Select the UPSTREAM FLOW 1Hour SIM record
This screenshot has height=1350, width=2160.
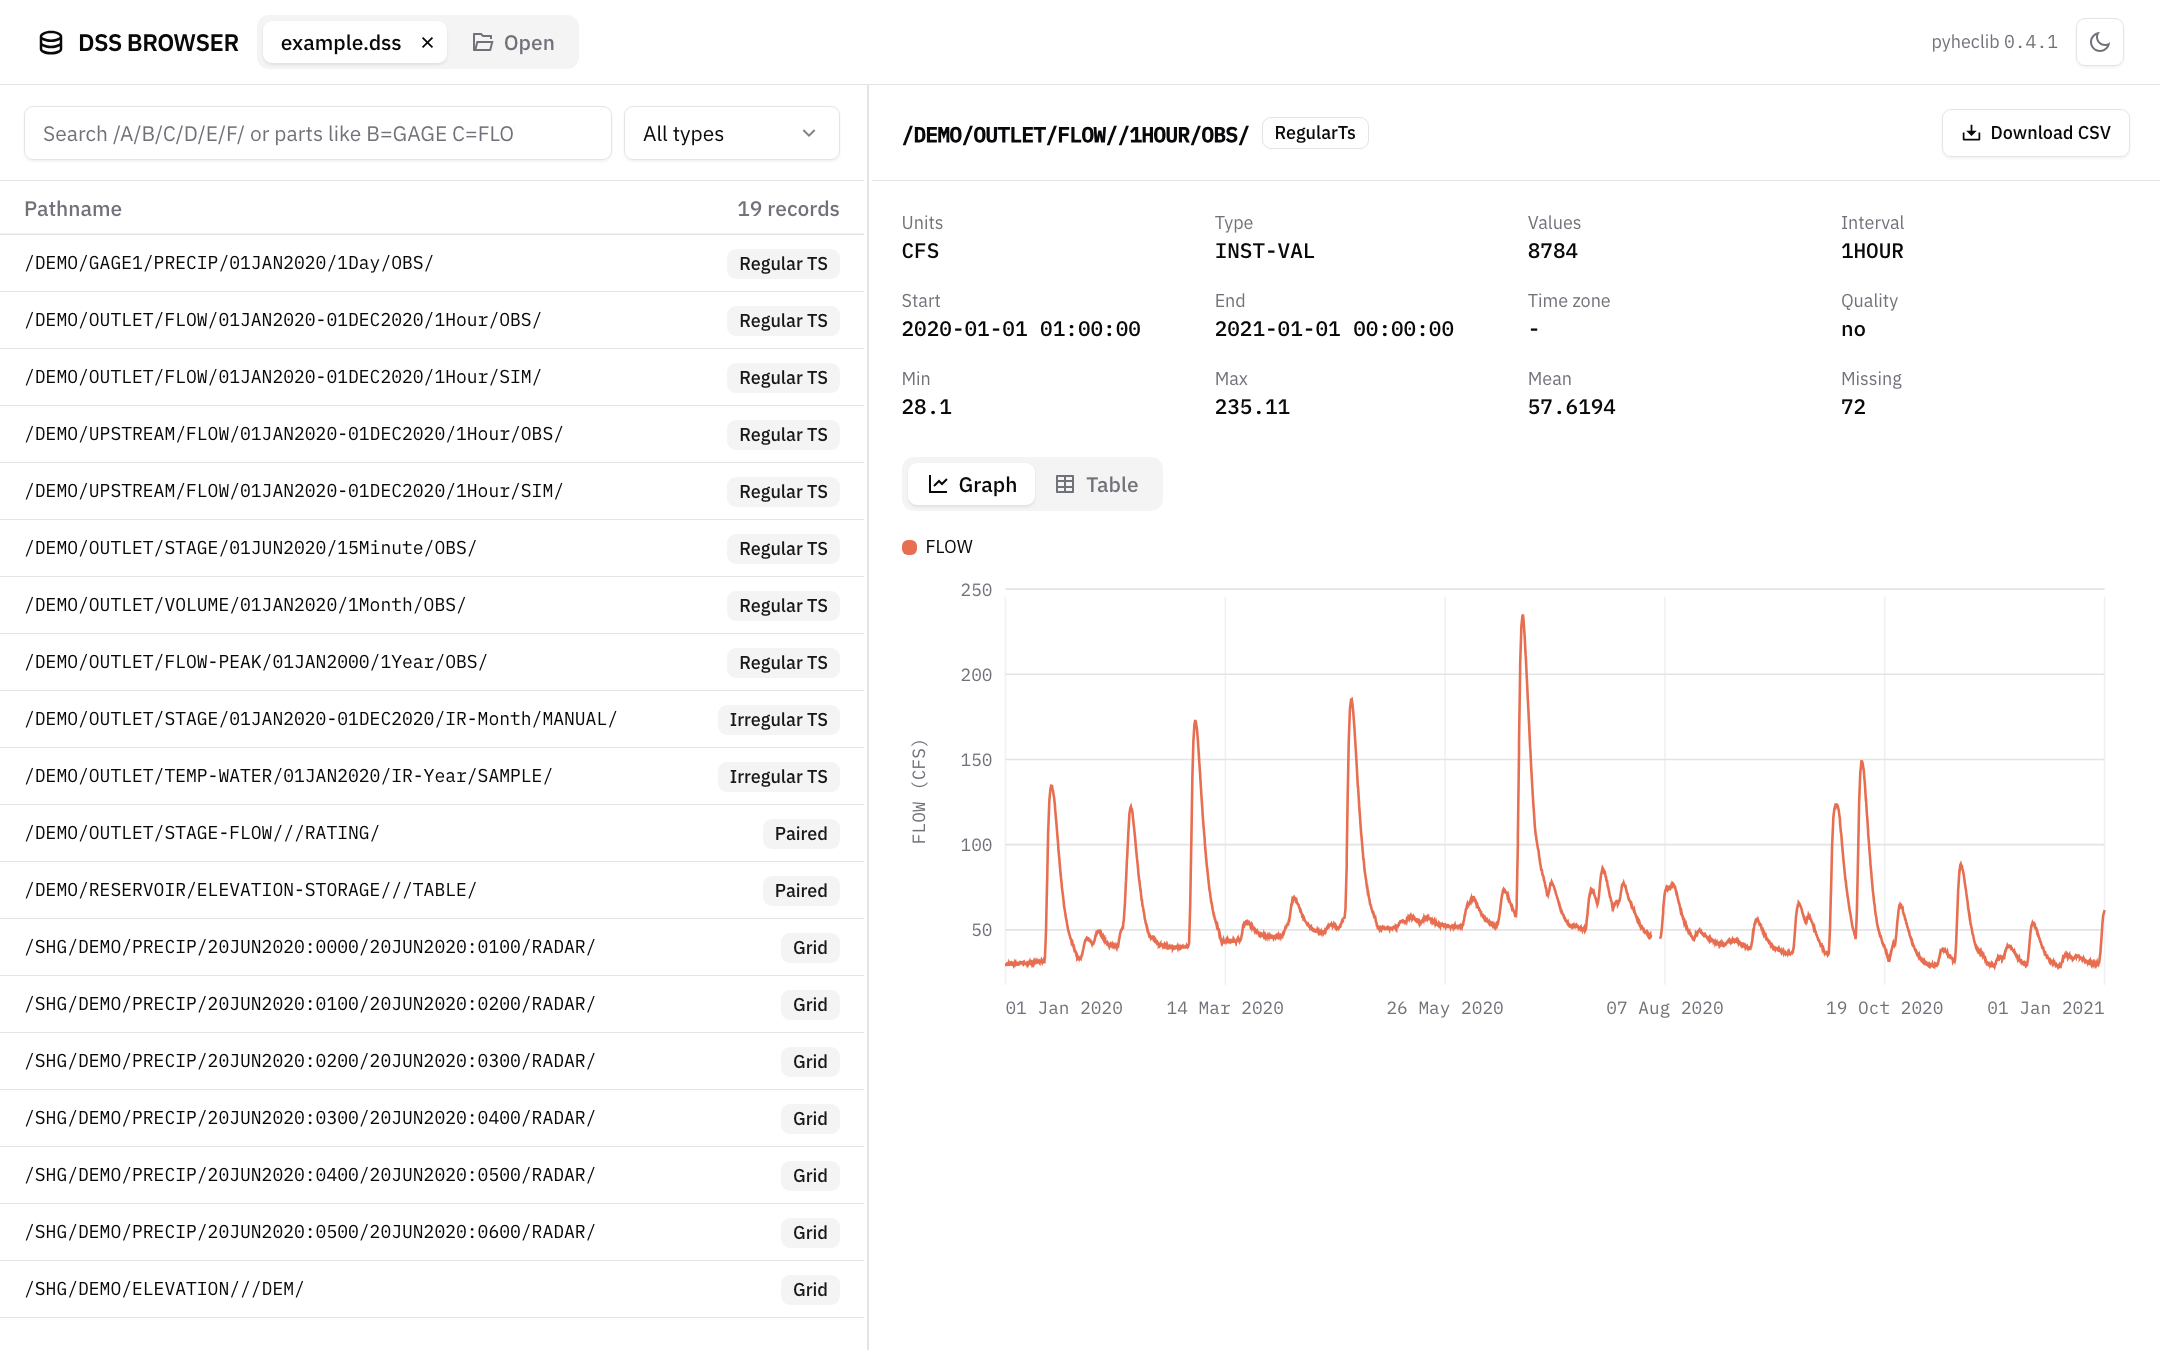pyautogui.click(x=432, y=491)
